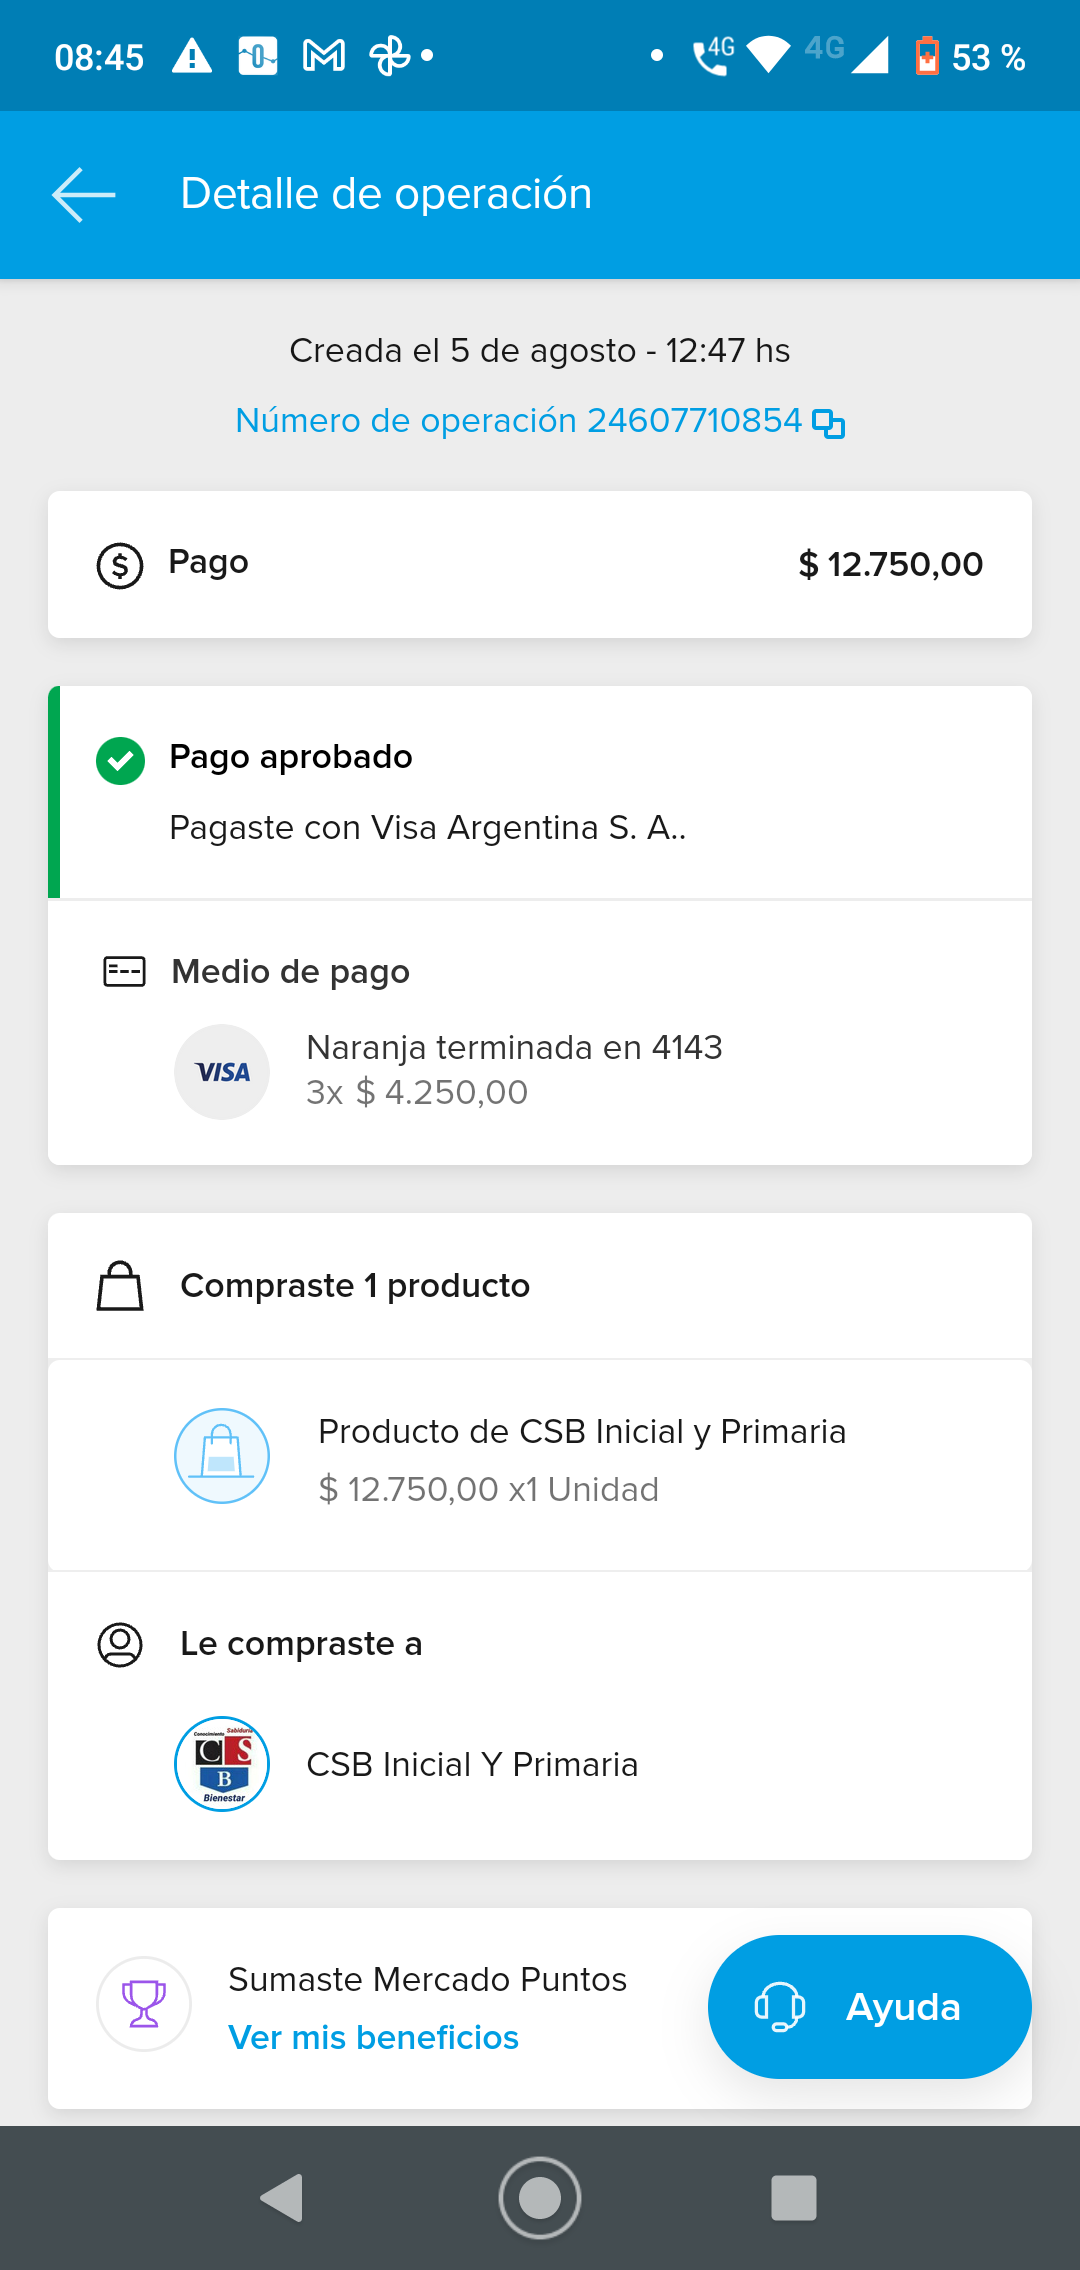Tap the Visa card logo
Viewport: 1080px width, 2270px height.
pyautogui.click(x=222, y=1072)
